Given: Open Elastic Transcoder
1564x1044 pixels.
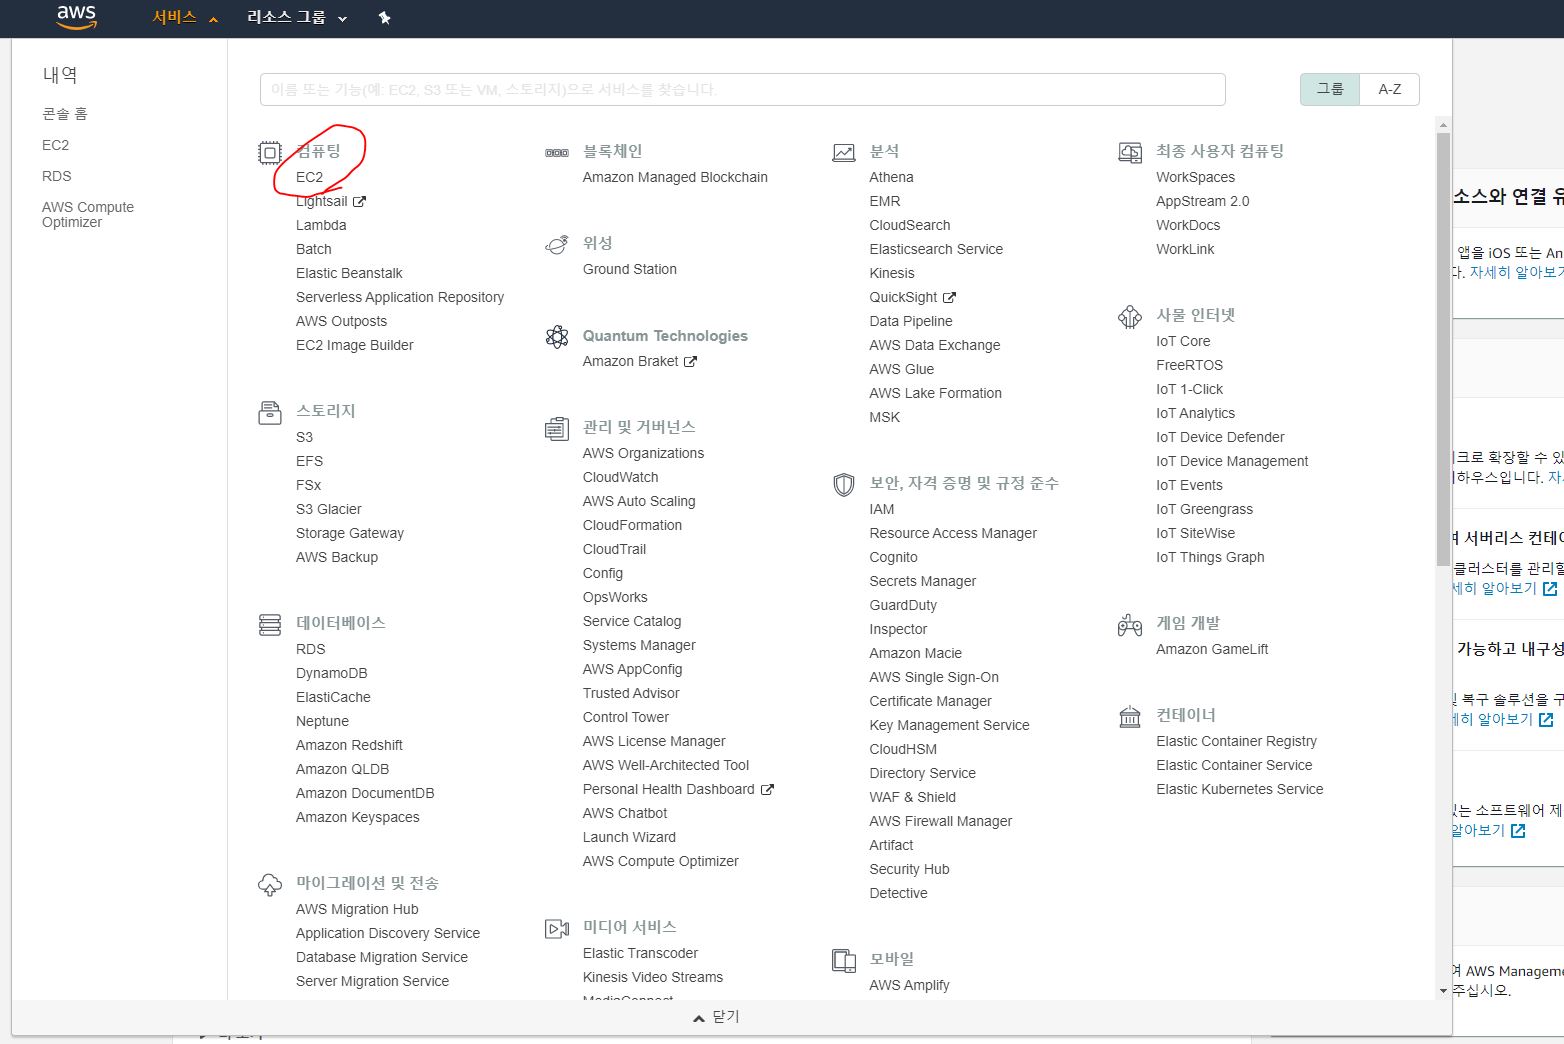Looking at the screenshot, I should [x=640, y=953].
